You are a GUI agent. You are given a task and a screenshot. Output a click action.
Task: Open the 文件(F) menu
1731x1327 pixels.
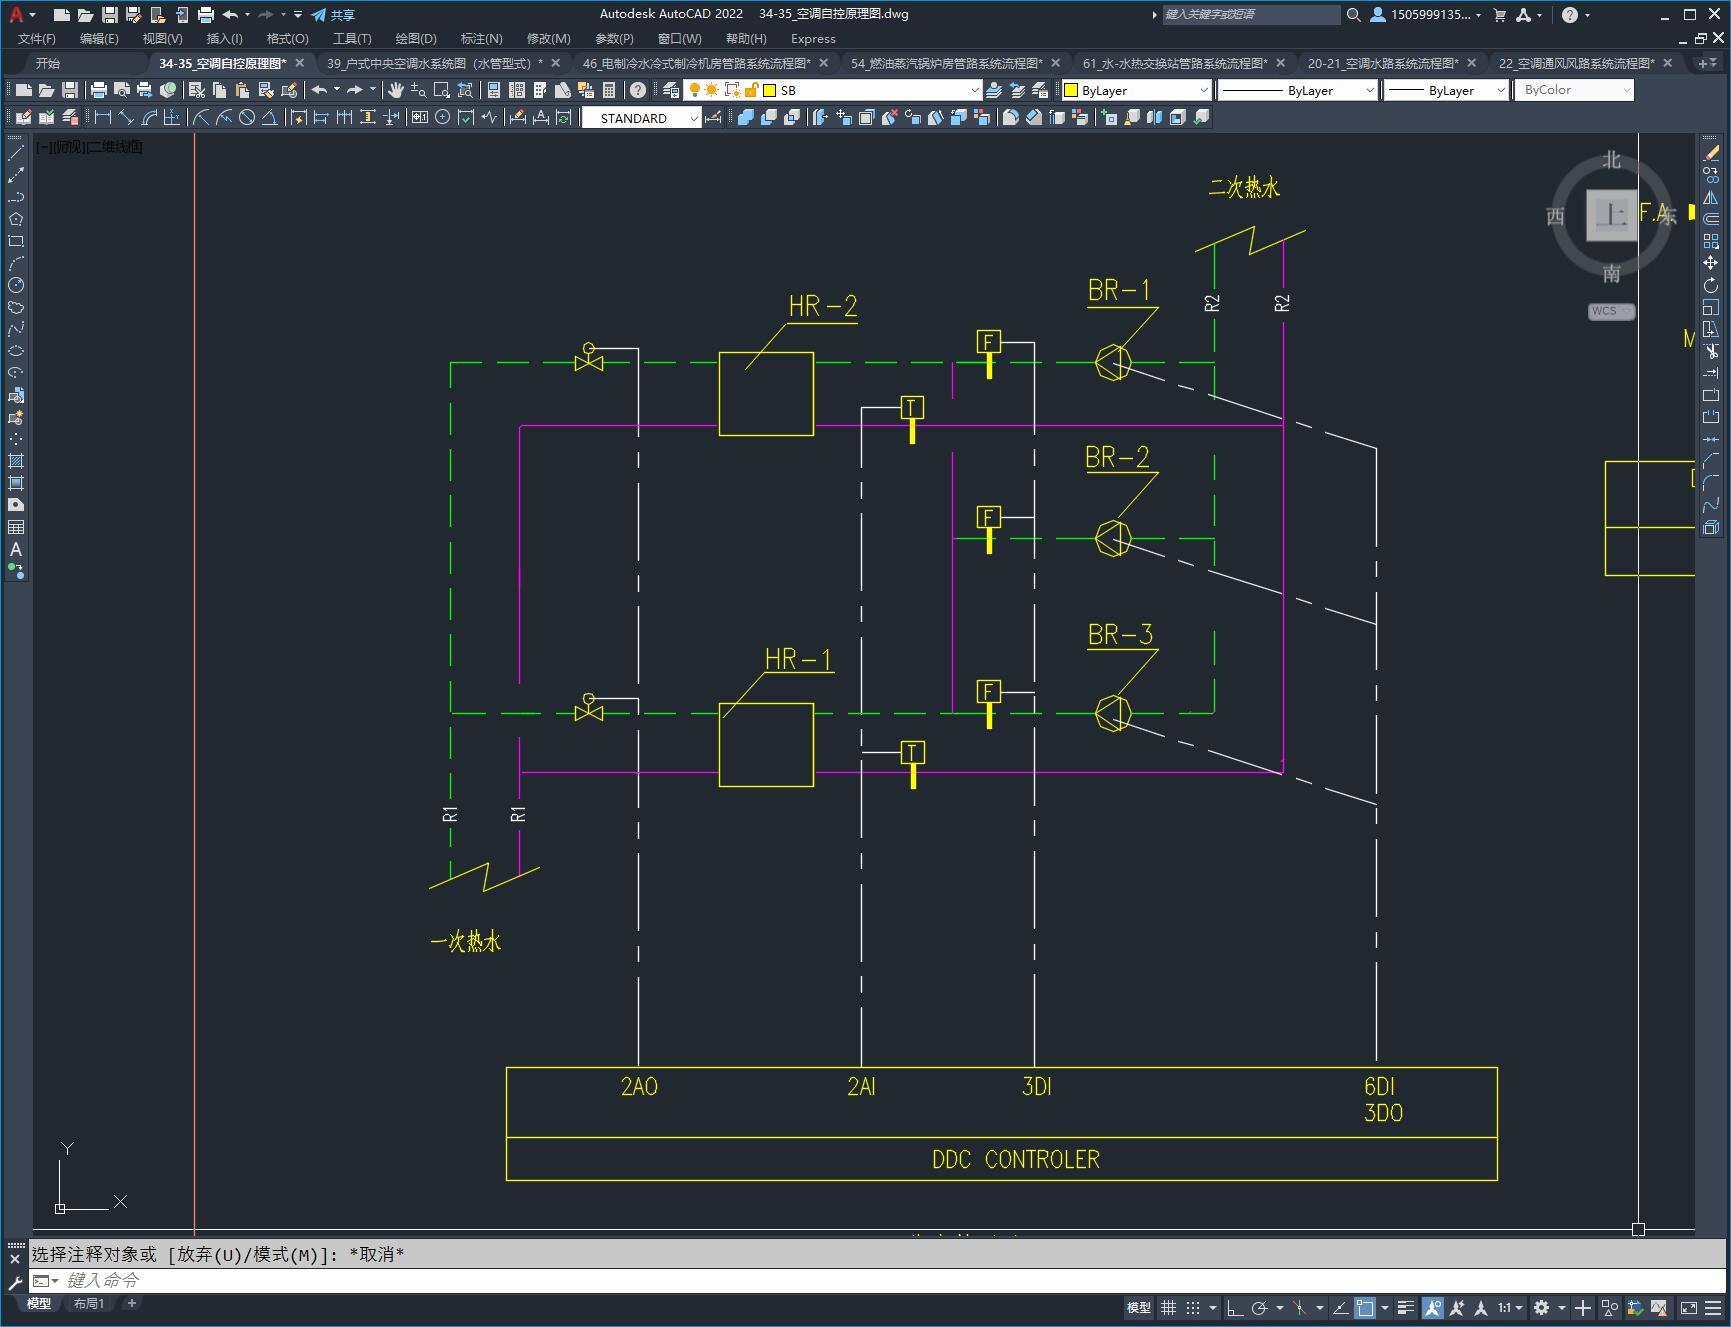[x=37, y=38]
